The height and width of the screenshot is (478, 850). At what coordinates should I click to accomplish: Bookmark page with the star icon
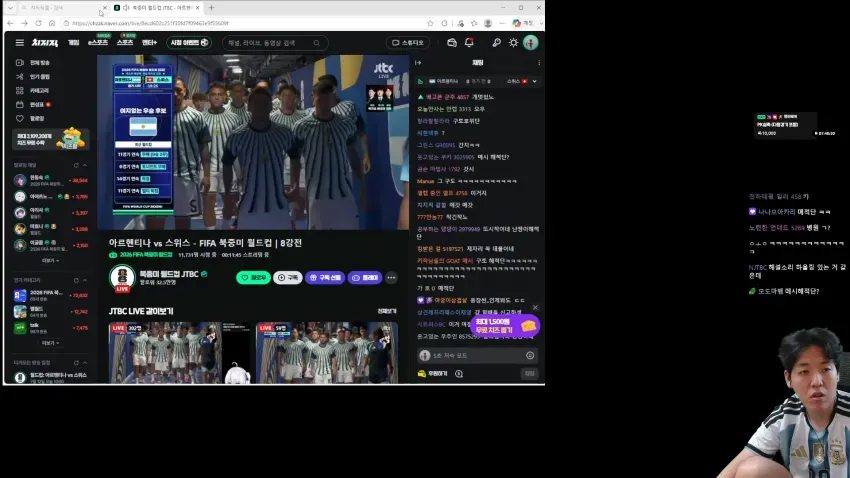(x=430, y=23)
